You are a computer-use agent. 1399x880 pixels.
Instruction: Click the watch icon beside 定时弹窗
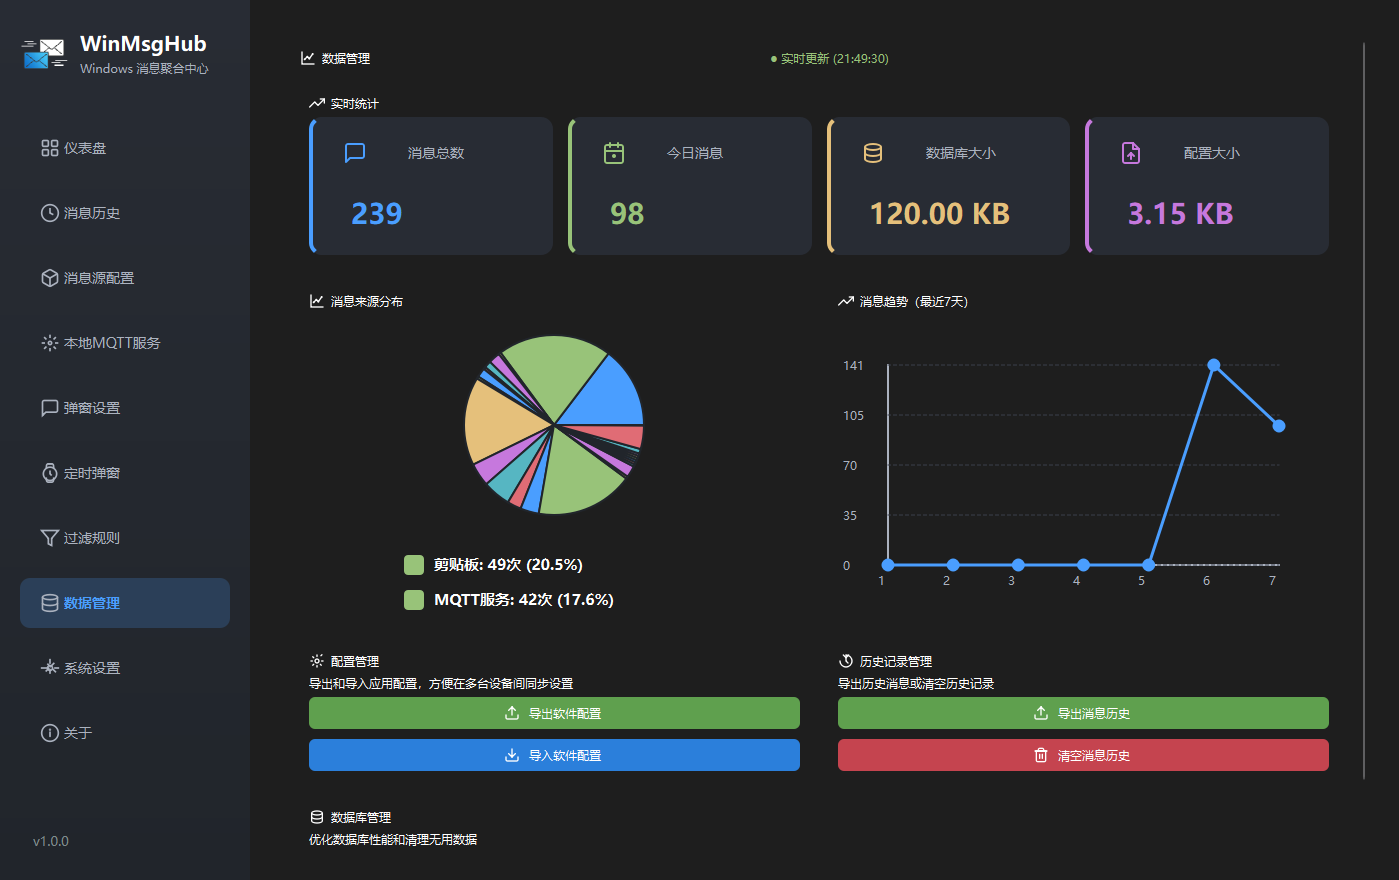click(x=49, y=473)
